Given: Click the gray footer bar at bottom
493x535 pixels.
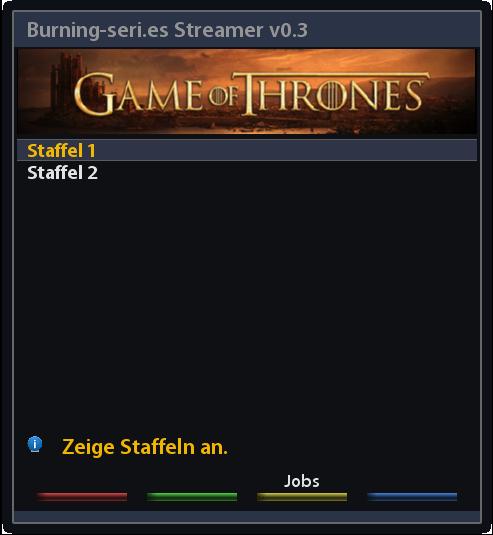Looking at the screenshot, I should tap(247, 516).
